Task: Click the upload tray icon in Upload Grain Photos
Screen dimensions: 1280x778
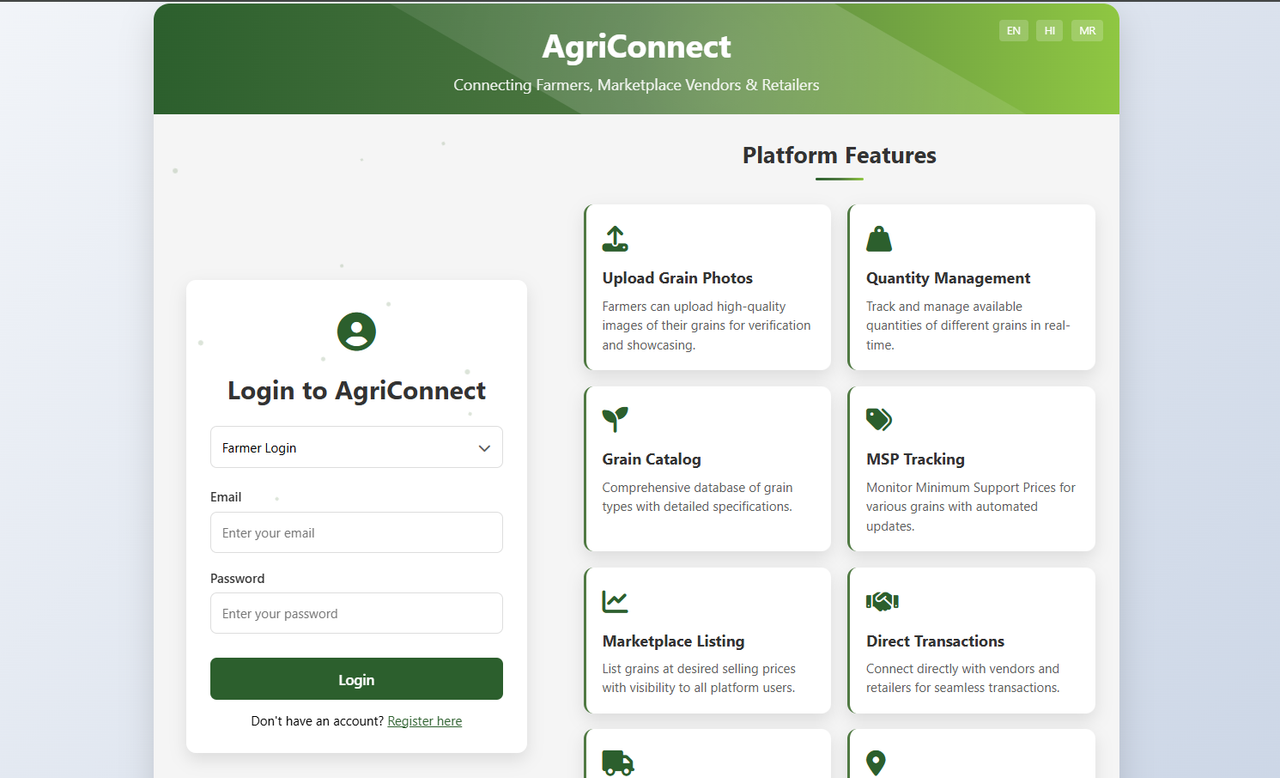Action: click(x=615, y=238)
